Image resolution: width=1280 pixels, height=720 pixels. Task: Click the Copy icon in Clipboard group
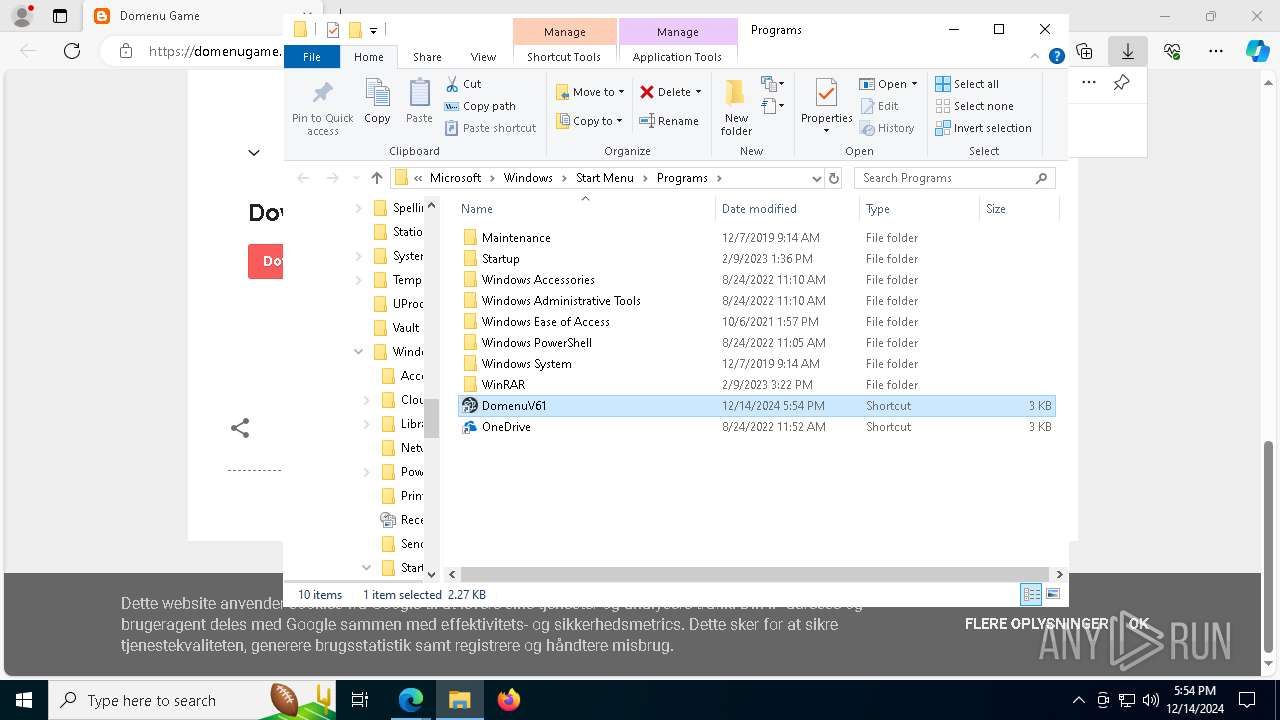(x=377, y=102)
